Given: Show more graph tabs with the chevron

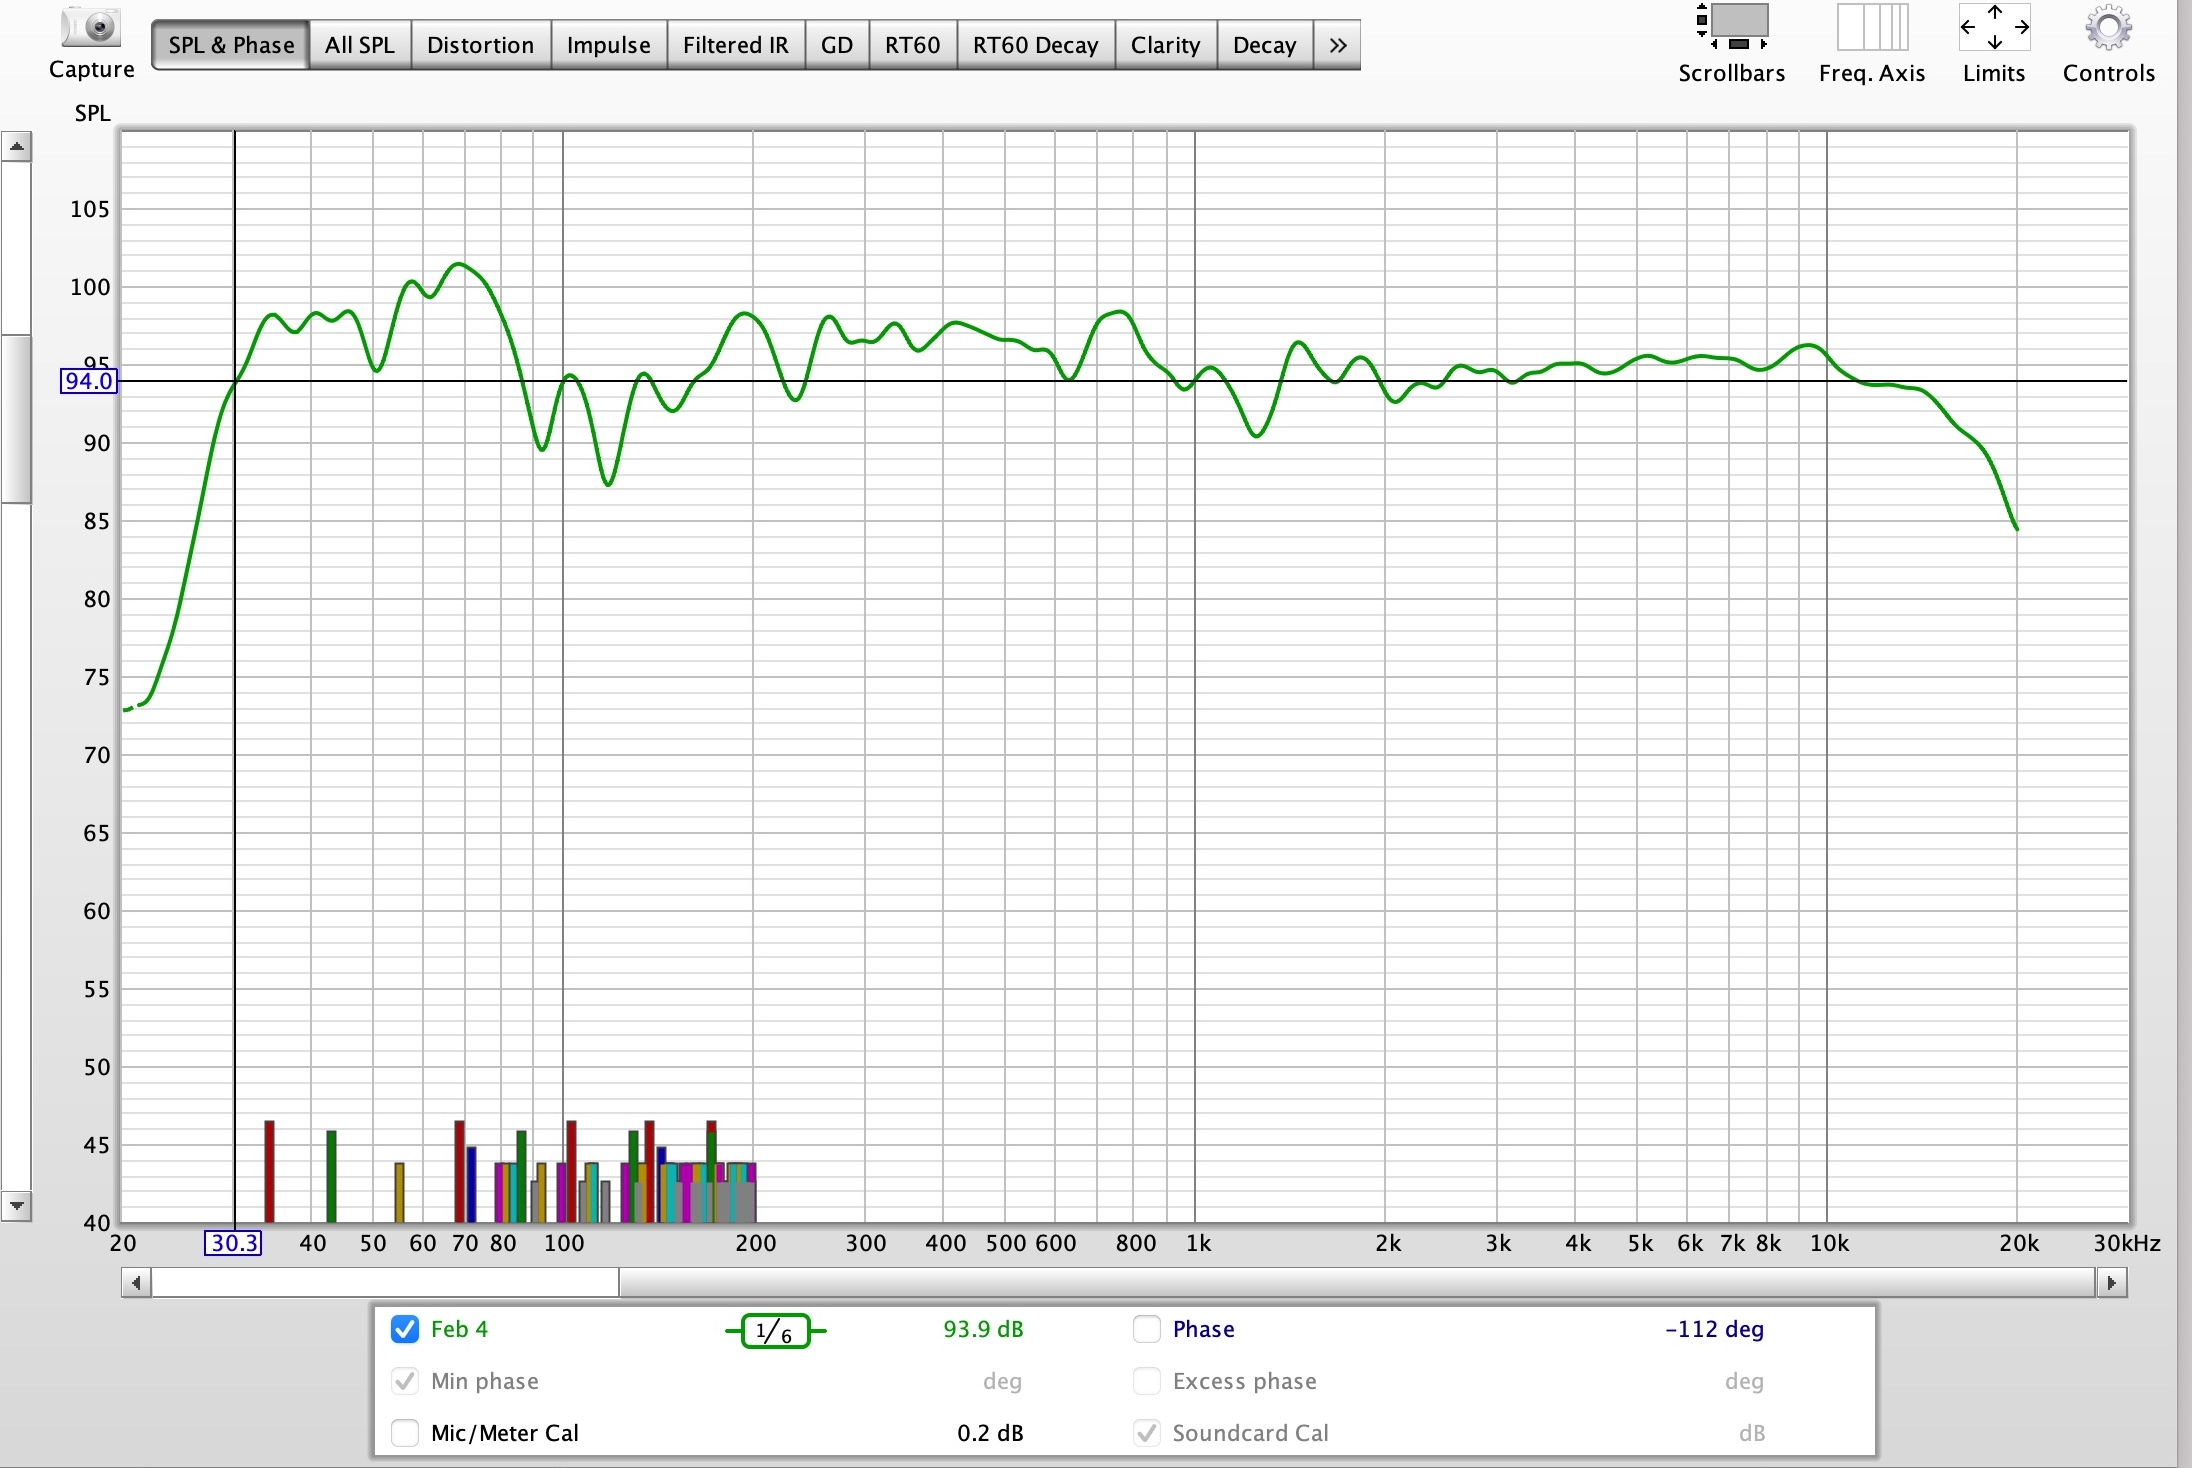Looking at the screenshot, I should click(x=1337, y=45).
